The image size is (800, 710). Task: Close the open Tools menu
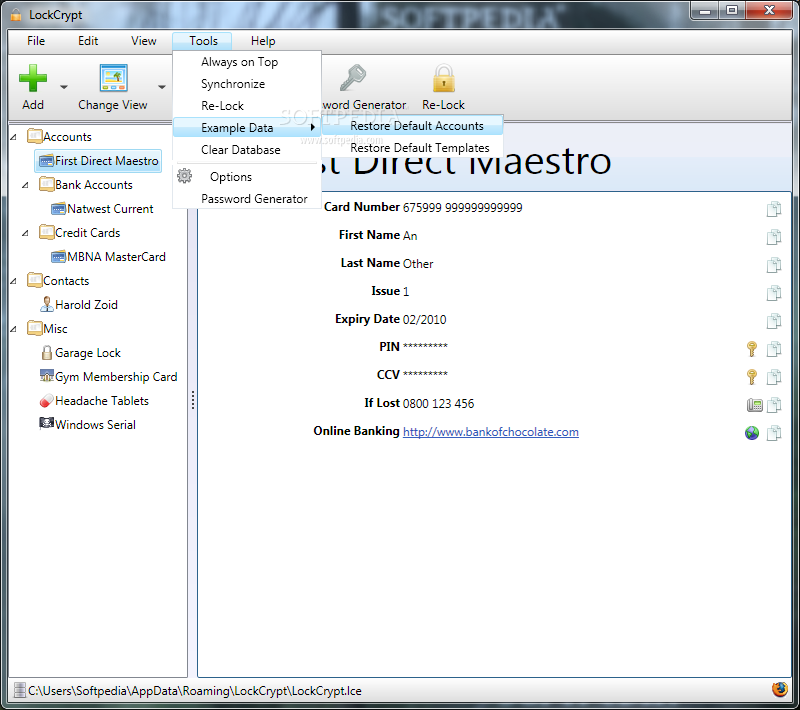203,41
